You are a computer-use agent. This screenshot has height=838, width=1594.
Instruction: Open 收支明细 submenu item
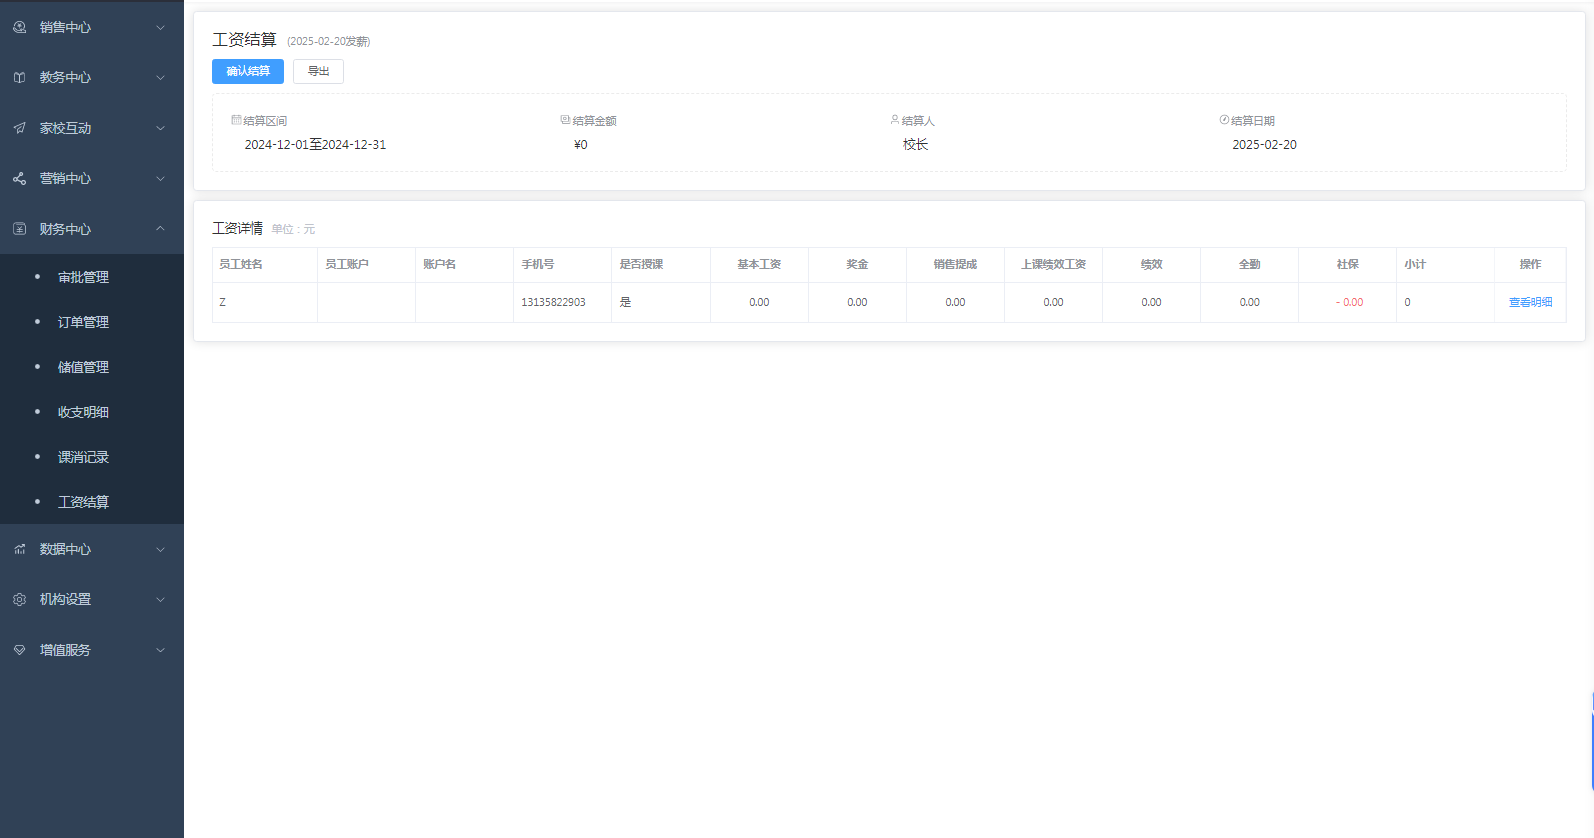click(92, 412)
